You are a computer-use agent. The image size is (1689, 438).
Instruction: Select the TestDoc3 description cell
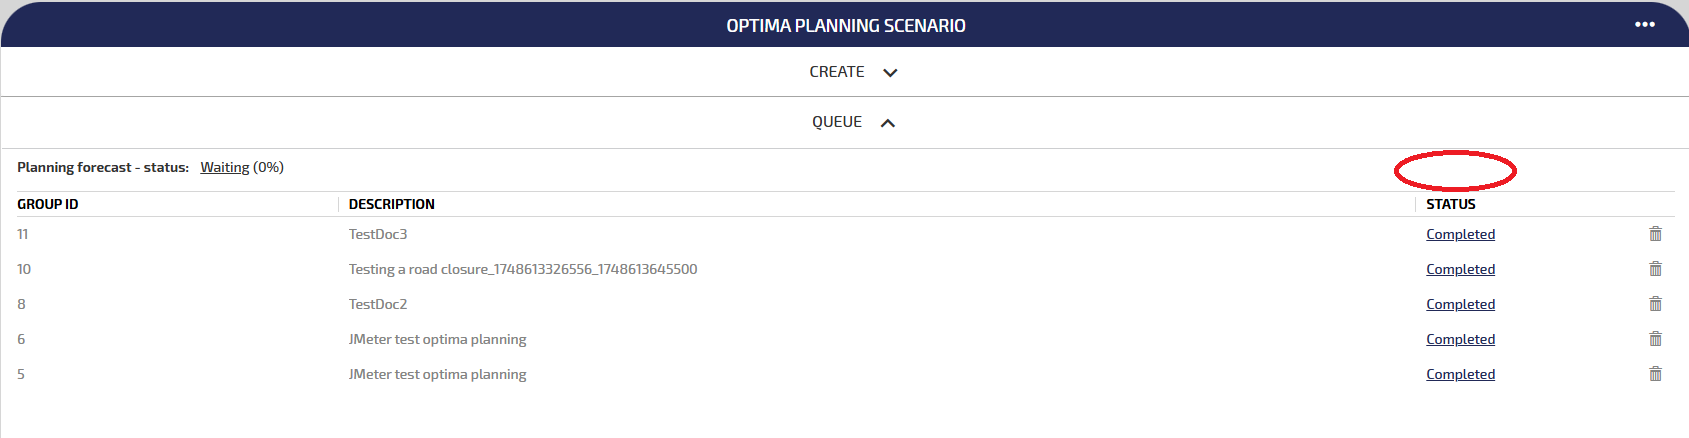378,234
